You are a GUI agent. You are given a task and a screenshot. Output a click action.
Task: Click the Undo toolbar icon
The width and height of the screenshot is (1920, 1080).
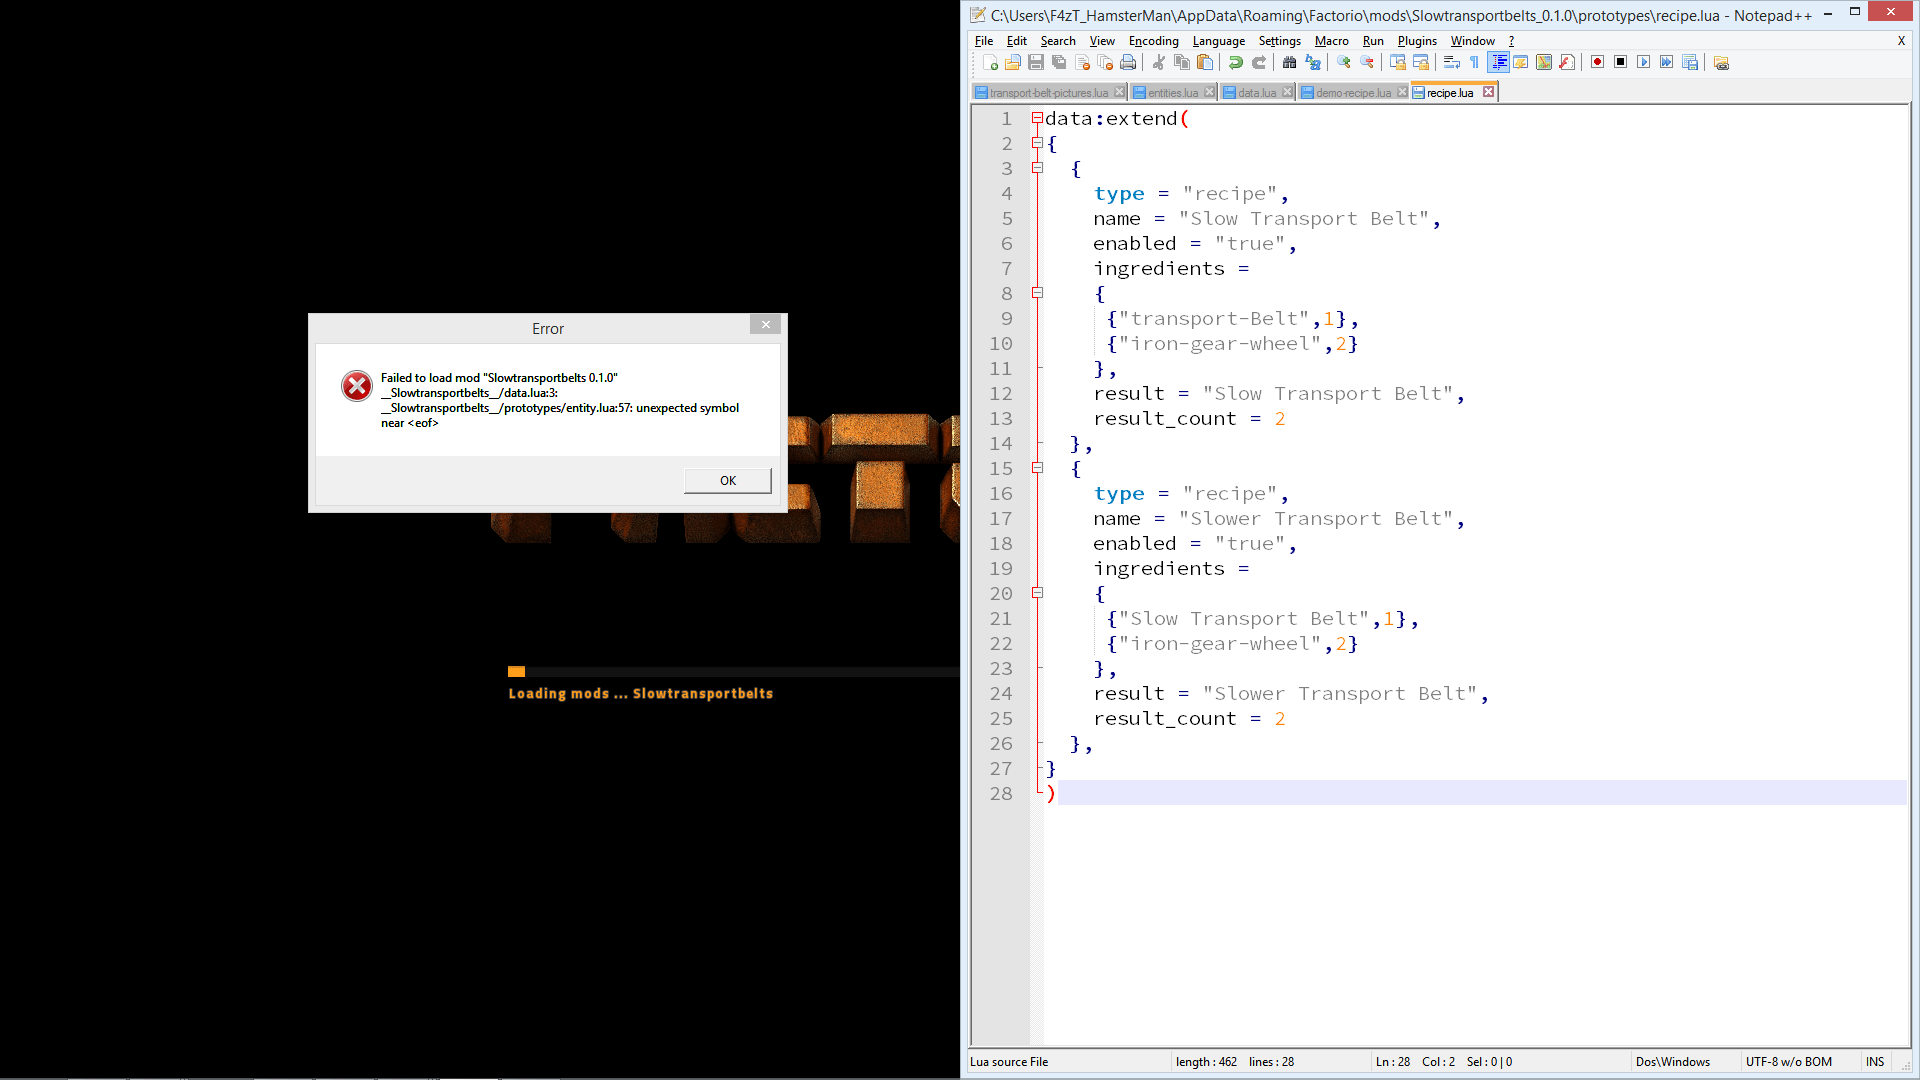click(1236, 62)
